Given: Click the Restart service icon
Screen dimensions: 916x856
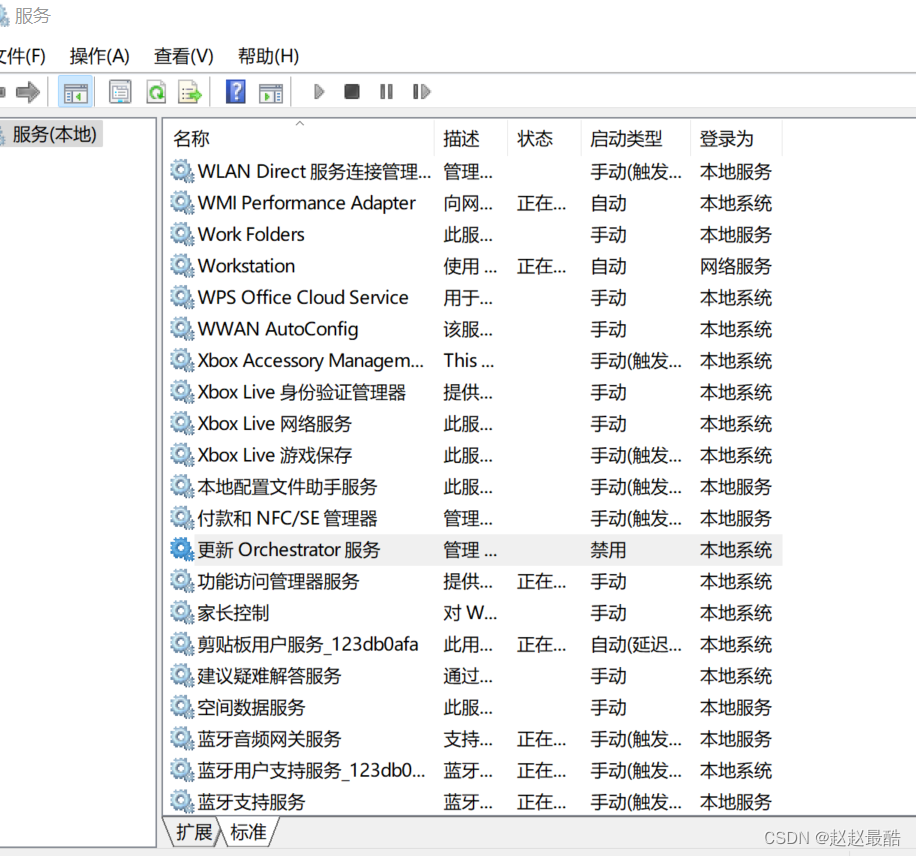Looking at the screenshot, I should tap(421, 92).
